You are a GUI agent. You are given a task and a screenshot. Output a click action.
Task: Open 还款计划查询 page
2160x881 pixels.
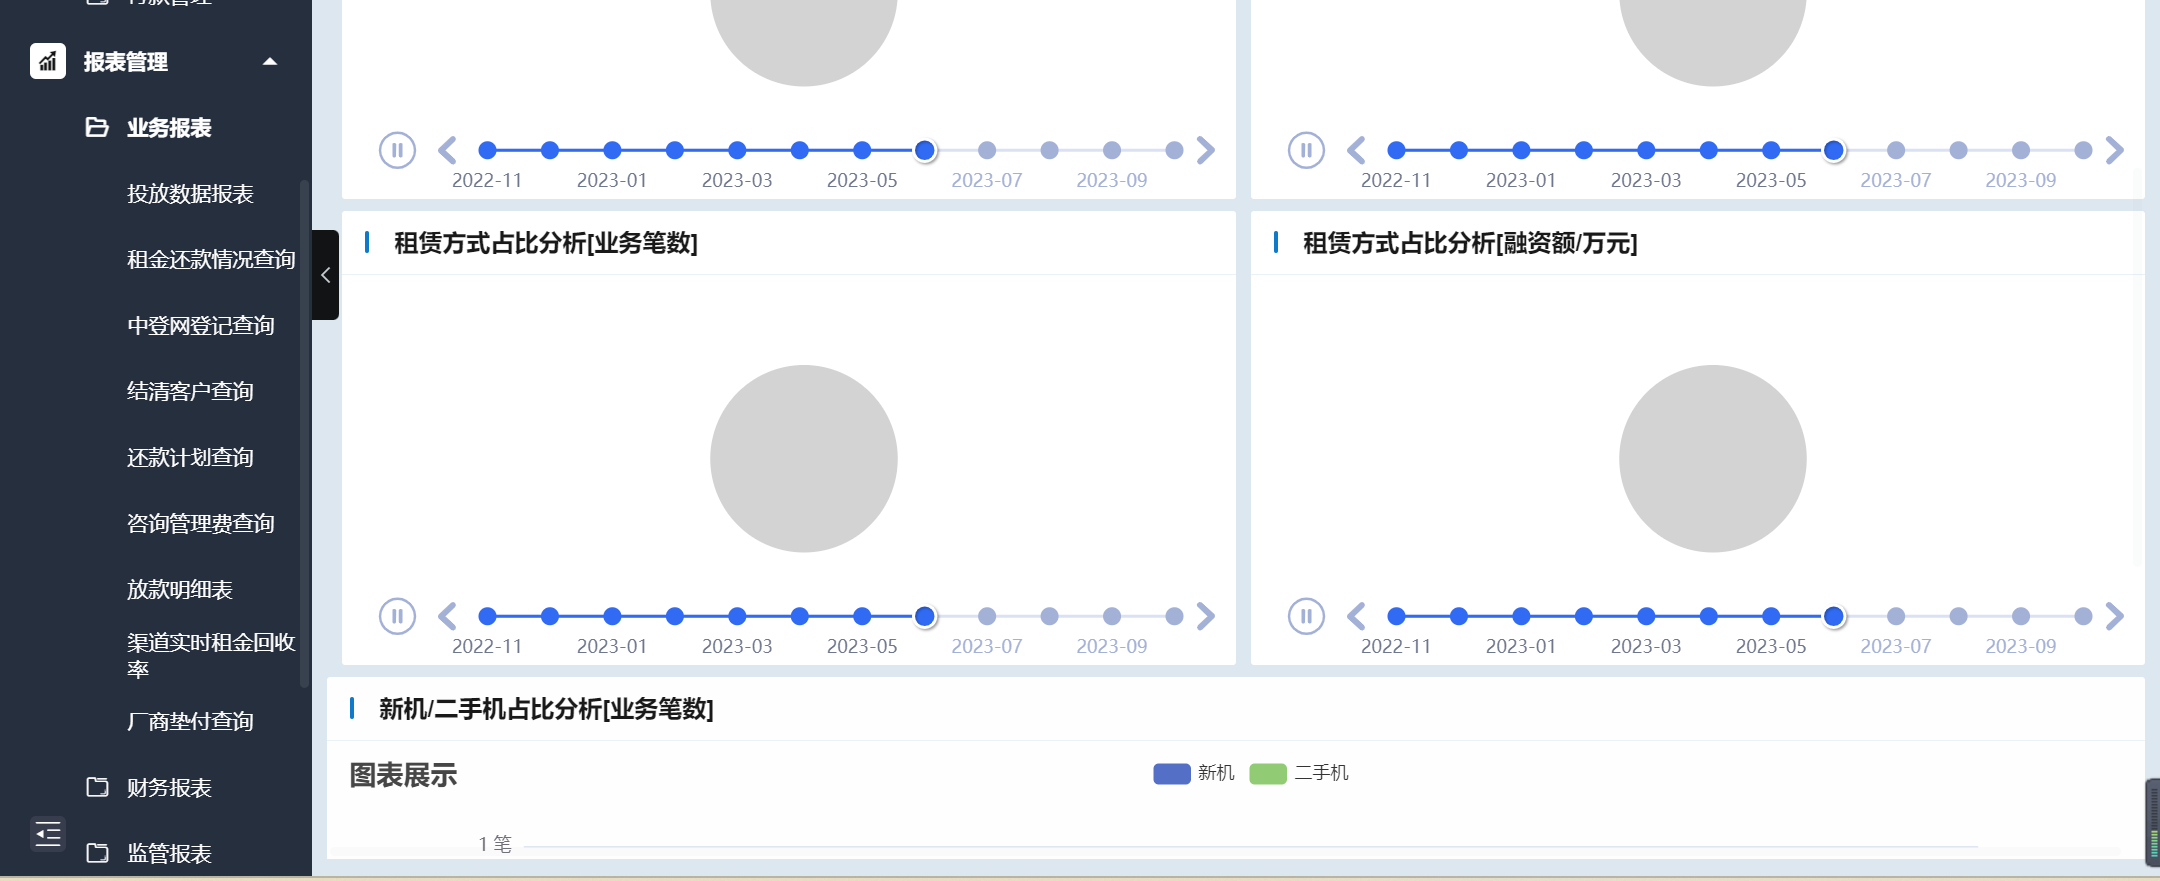pos(190,457)
